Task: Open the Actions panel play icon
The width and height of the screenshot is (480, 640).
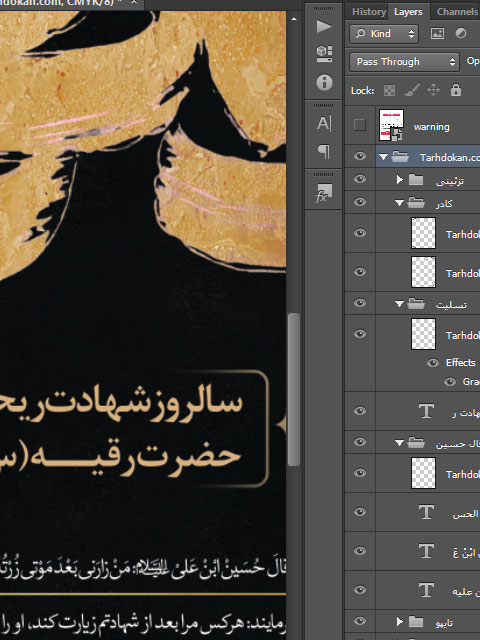Action: pos(324,27)
